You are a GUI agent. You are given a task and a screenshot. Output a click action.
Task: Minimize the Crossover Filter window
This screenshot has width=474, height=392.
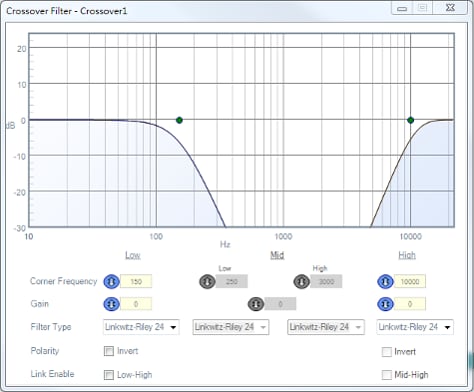(x=402, y=8)
